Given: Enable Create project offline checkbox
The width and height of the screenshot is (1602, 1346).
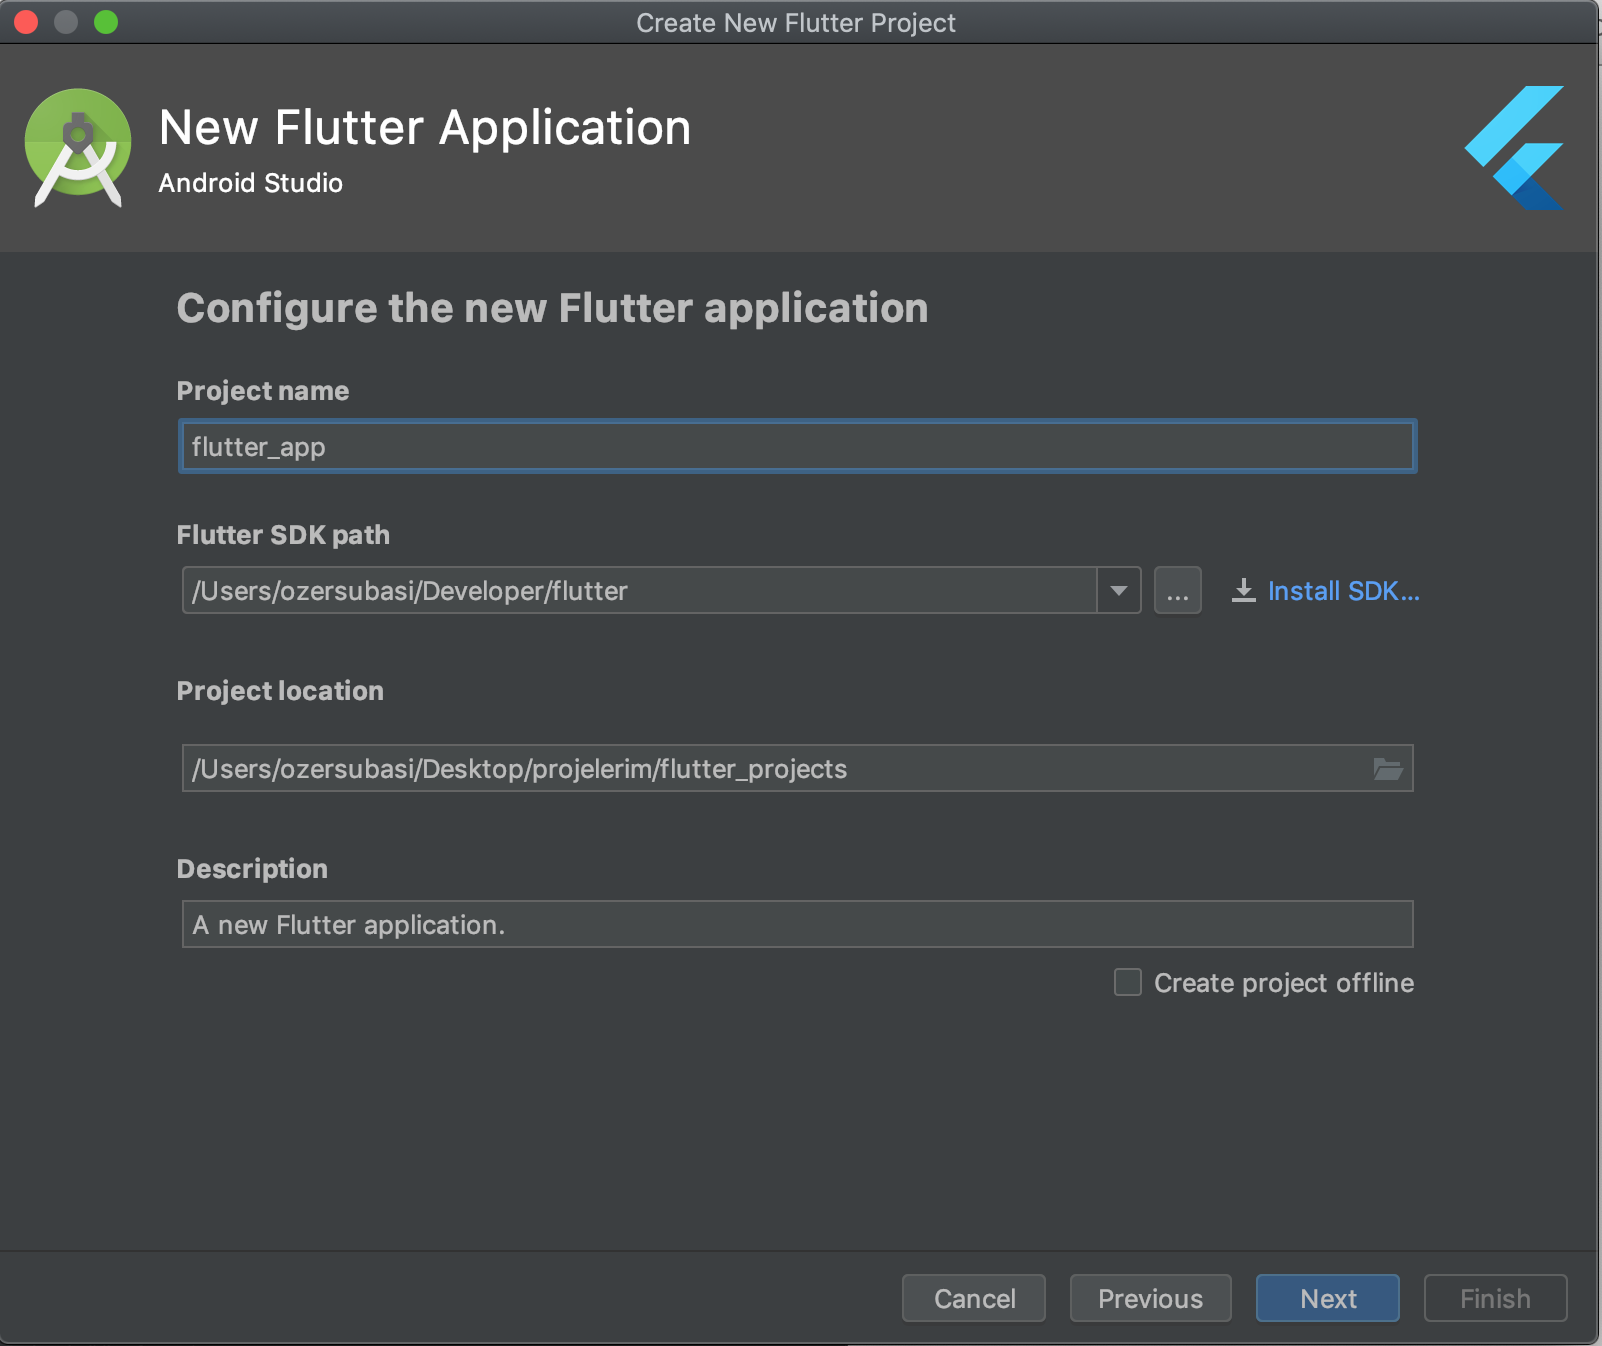Looking at the screenshot, I should click(x=1128, y=982).
